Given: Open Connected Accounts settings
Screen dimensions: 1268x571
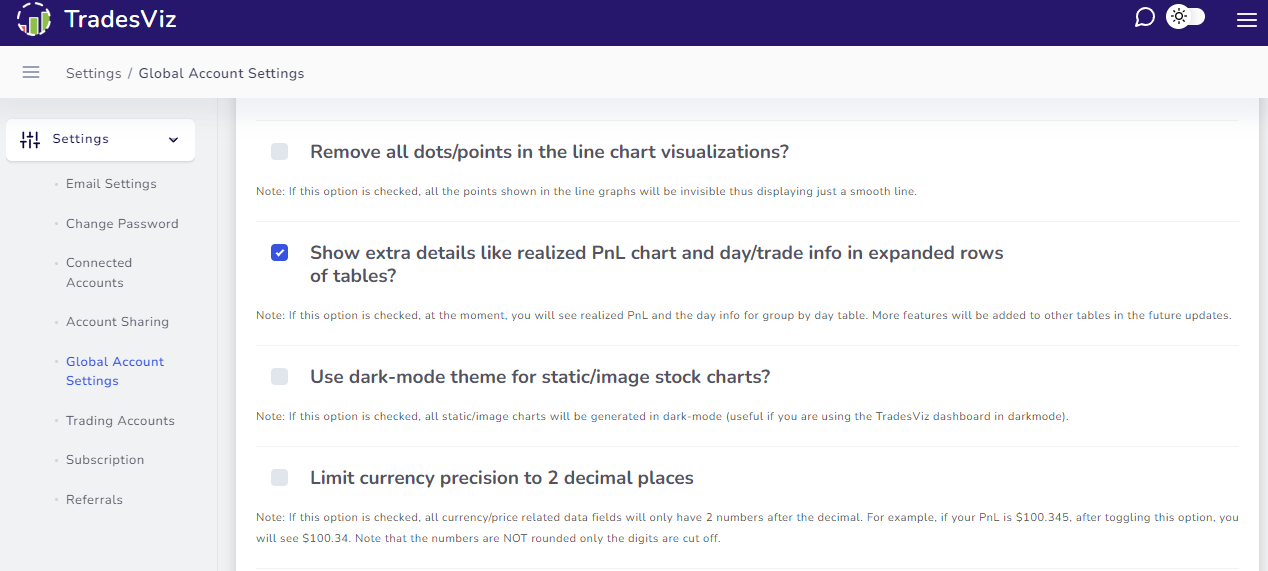Looking at the screenshot, I should pos(99,273).
